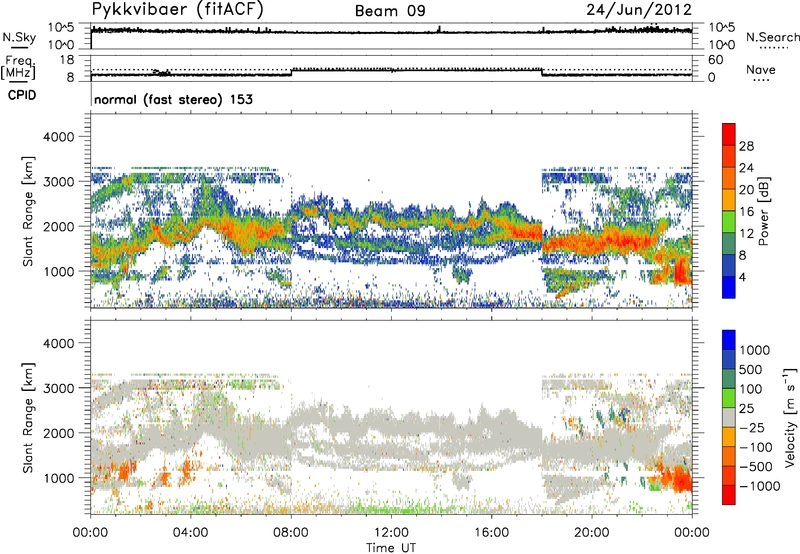The image size is (800, 554).
Task: Click the '16' tick on Power scale
Action: click(x=746, y=212)
